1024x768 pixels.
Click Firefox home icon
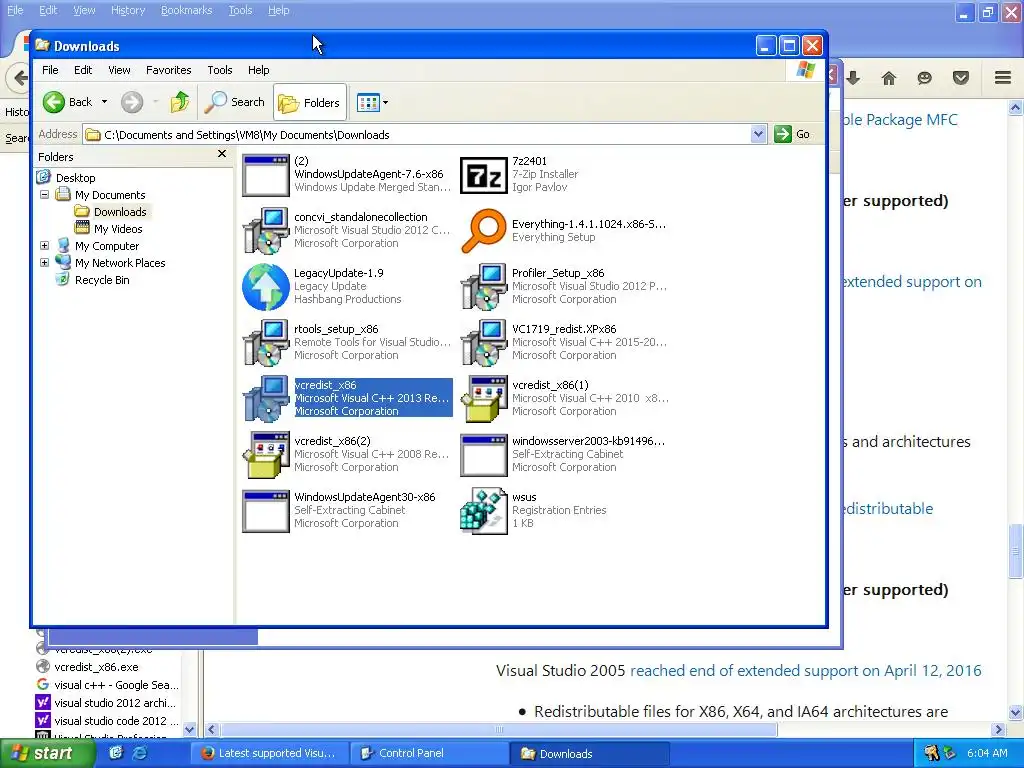[x=889, y=78]
